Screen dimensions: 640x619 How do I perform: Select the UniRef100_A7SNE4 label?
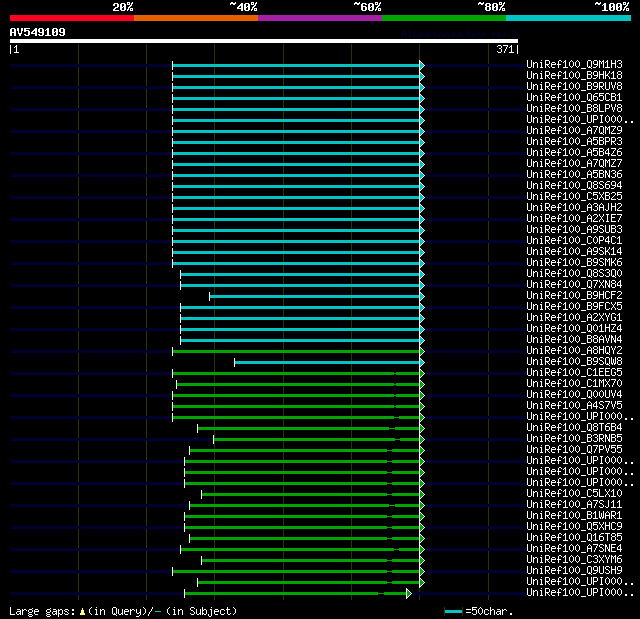(574, 549)
